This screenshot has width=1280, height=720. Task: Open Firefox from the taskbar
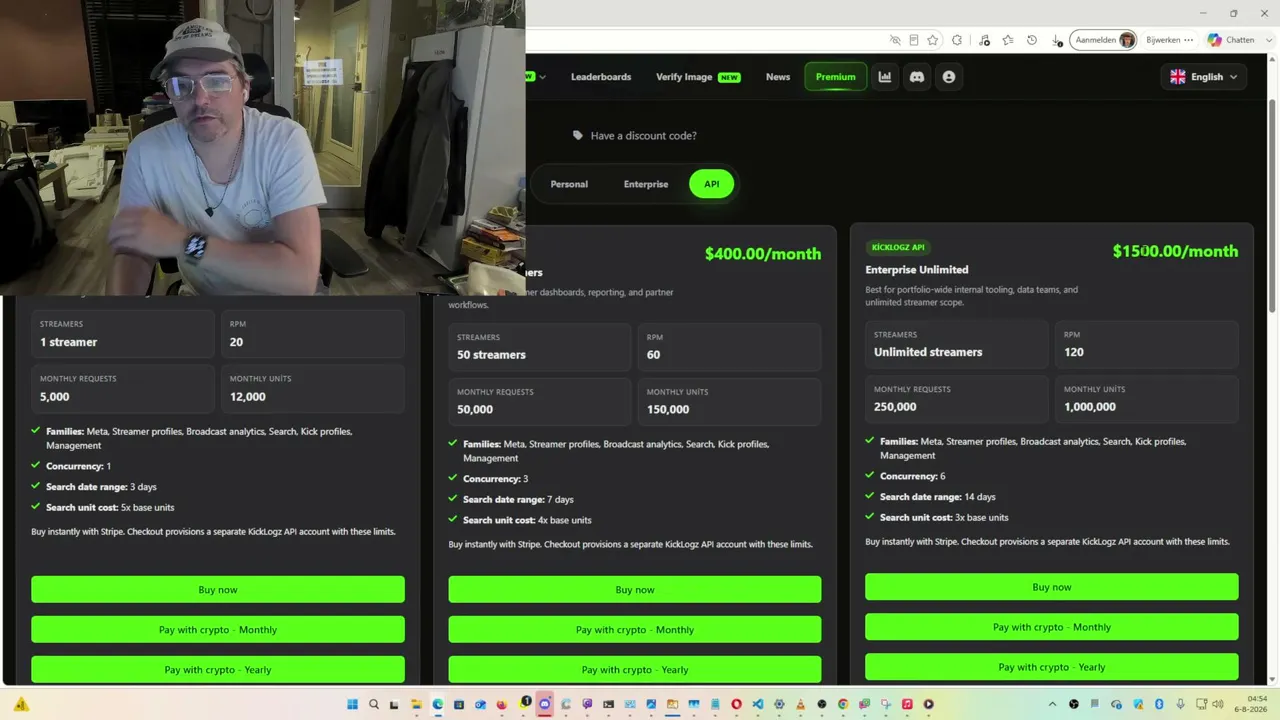[x=502, y=704]
